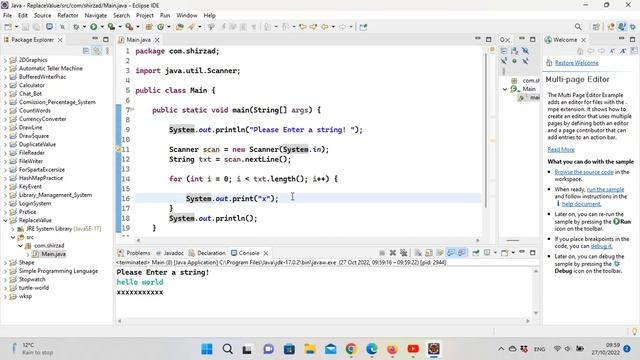Screen dimensions: 640x360
Task: Switch to the Javadoc tab
Action: click(170, 253)
